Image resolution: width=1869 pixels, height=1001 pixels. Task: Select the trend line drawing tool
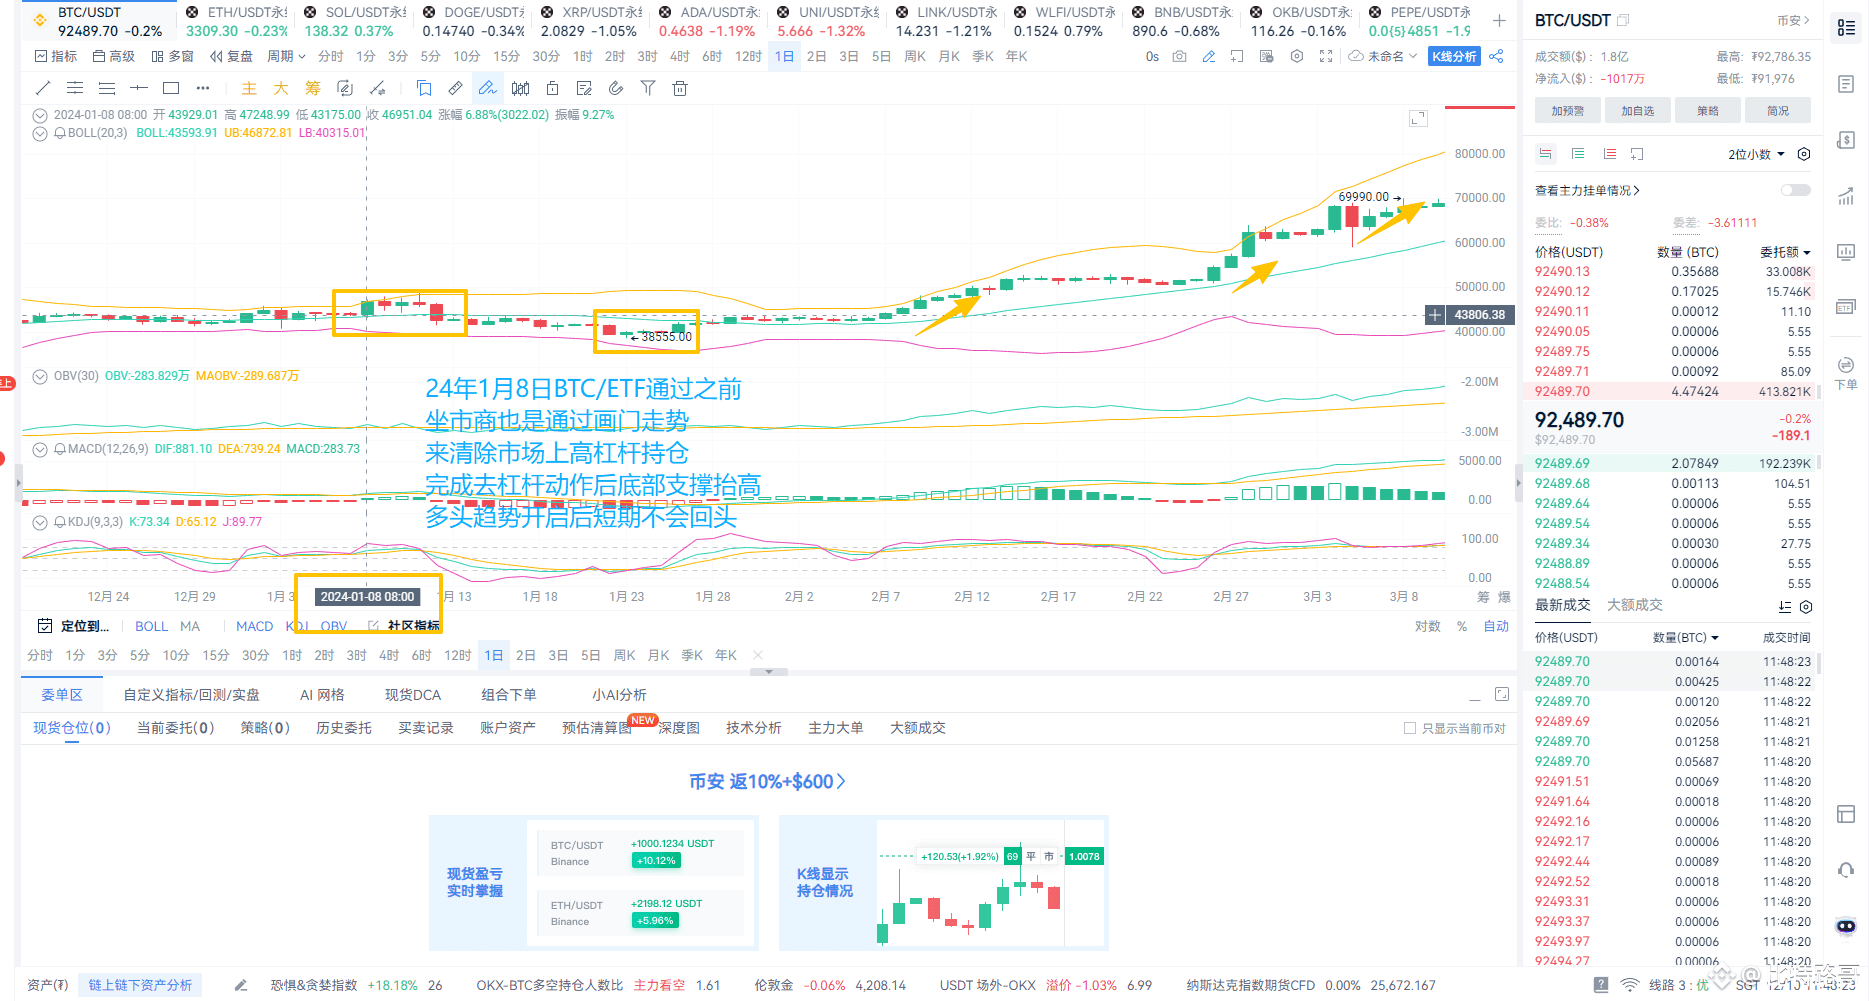[43, 88]
